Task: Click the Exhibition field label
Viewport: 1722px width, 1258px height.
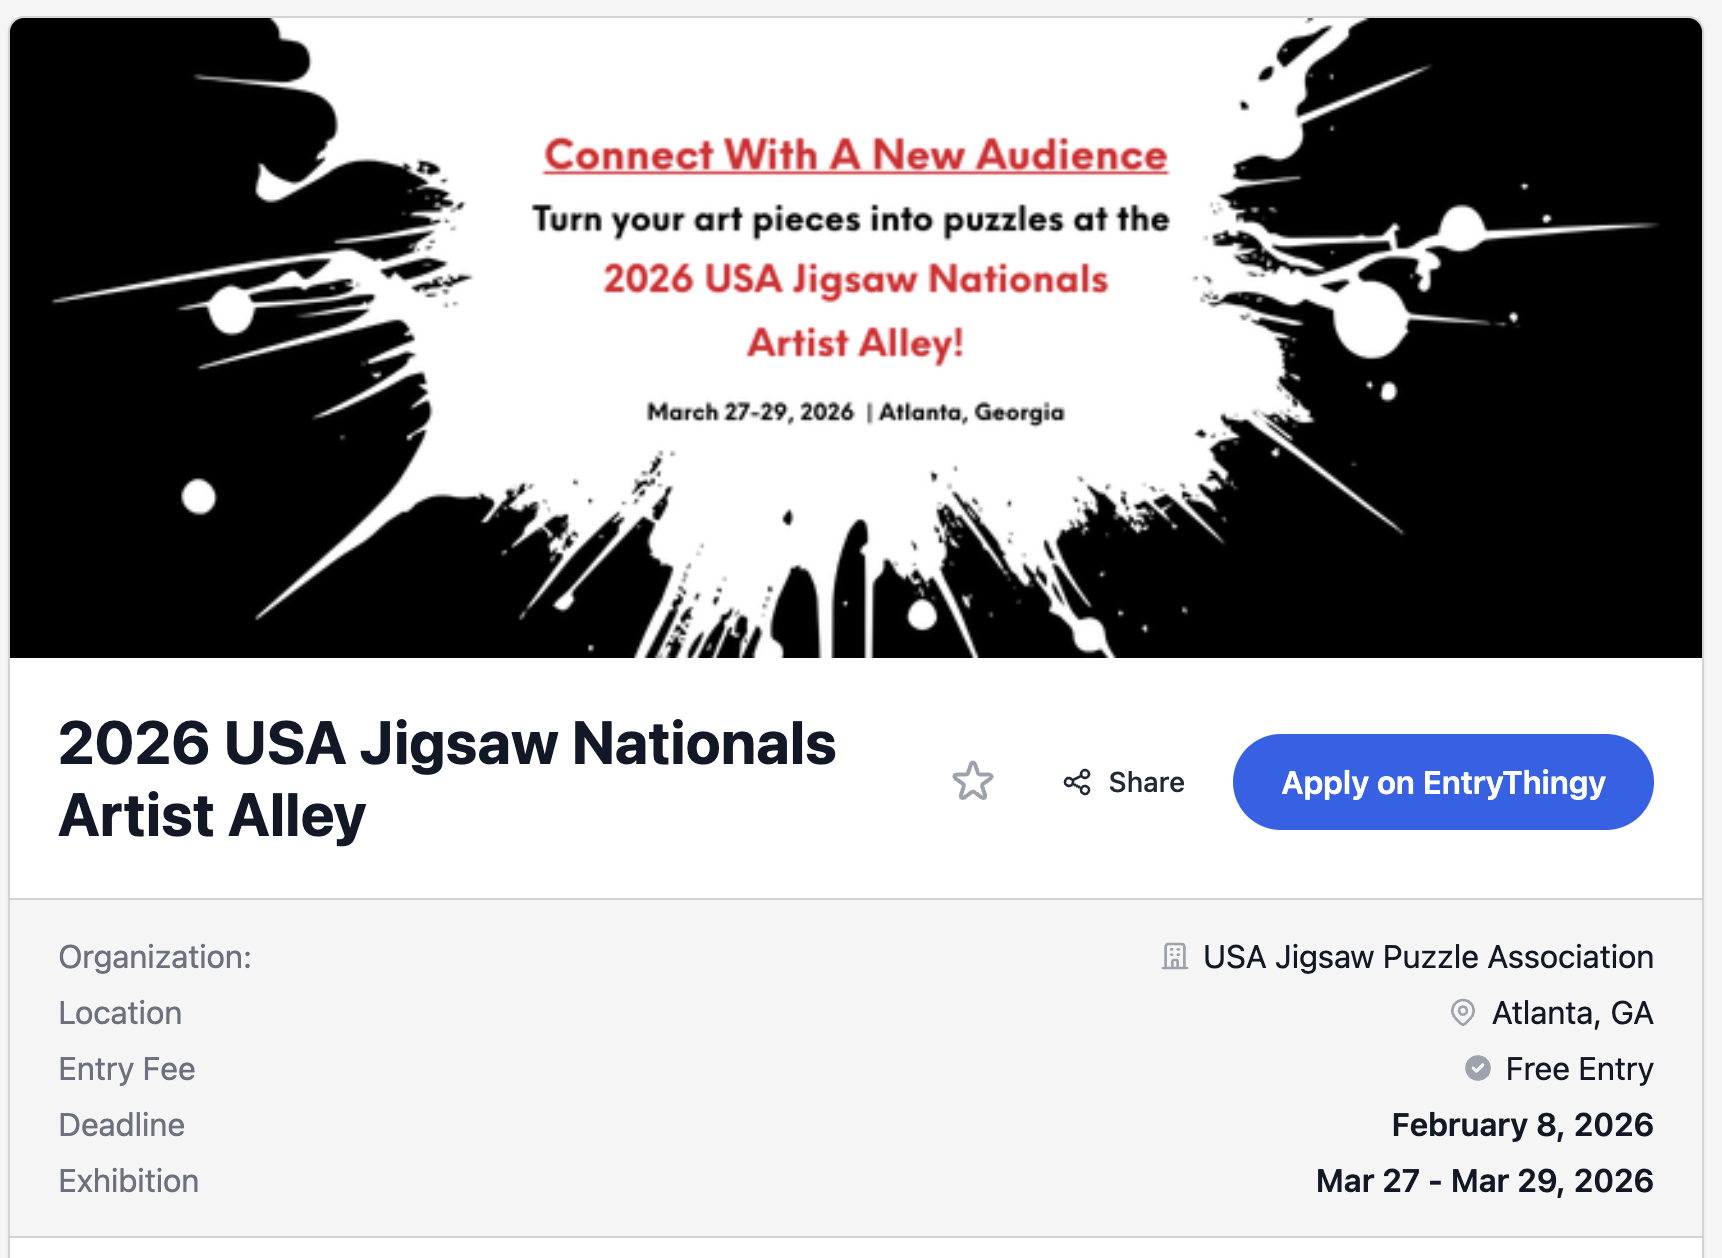Action: (129, 1181)
